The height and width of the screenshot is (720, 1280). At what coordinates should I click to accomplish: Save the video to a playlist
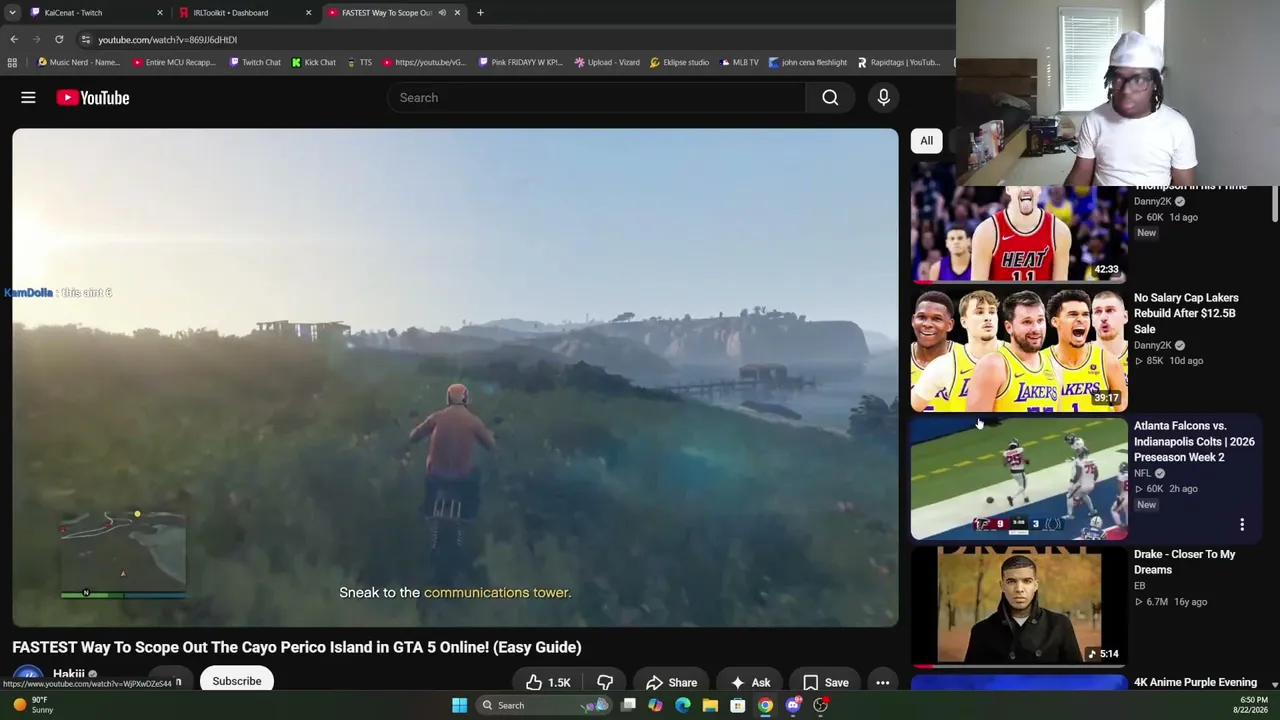point(826,683)
